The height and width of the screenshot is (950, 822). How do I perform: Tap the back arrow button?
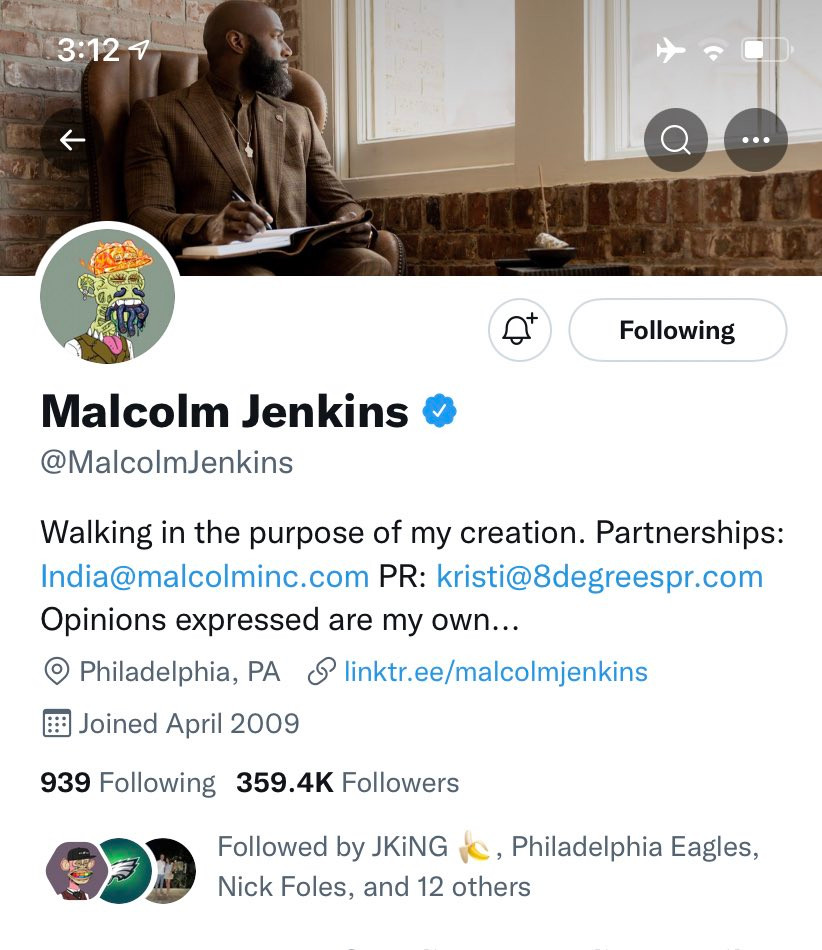point(72,140)
